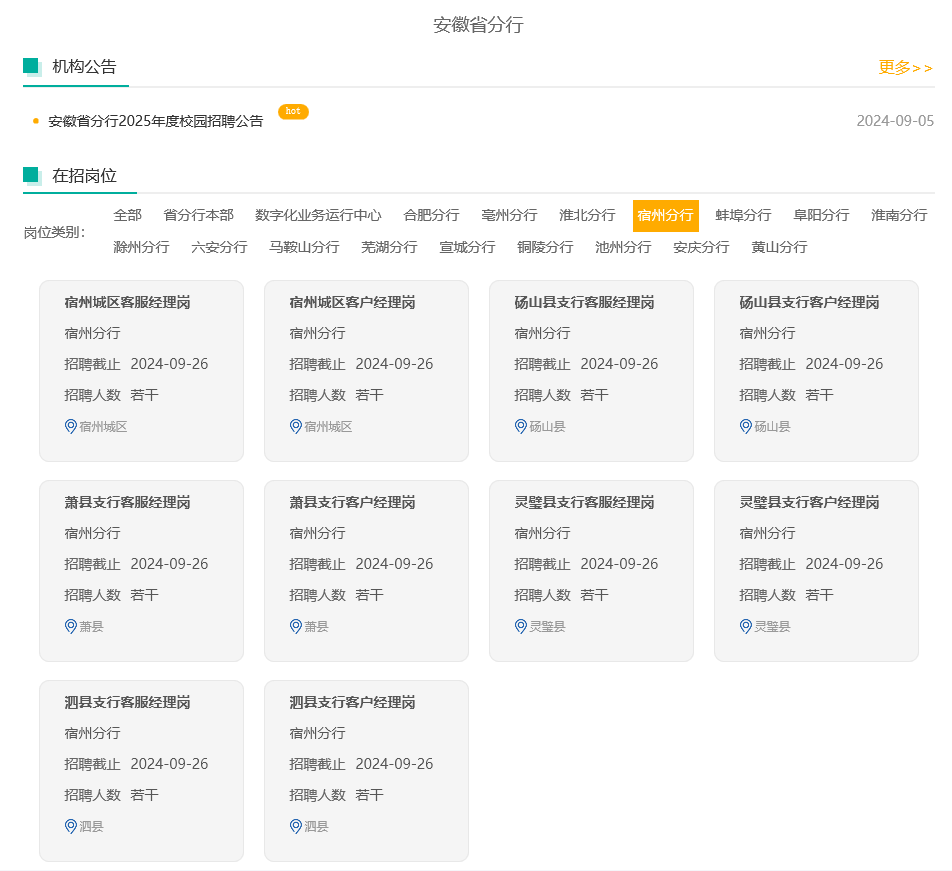
Task: Click green square icon beside 机构公告
Action: tap(32, 67)
